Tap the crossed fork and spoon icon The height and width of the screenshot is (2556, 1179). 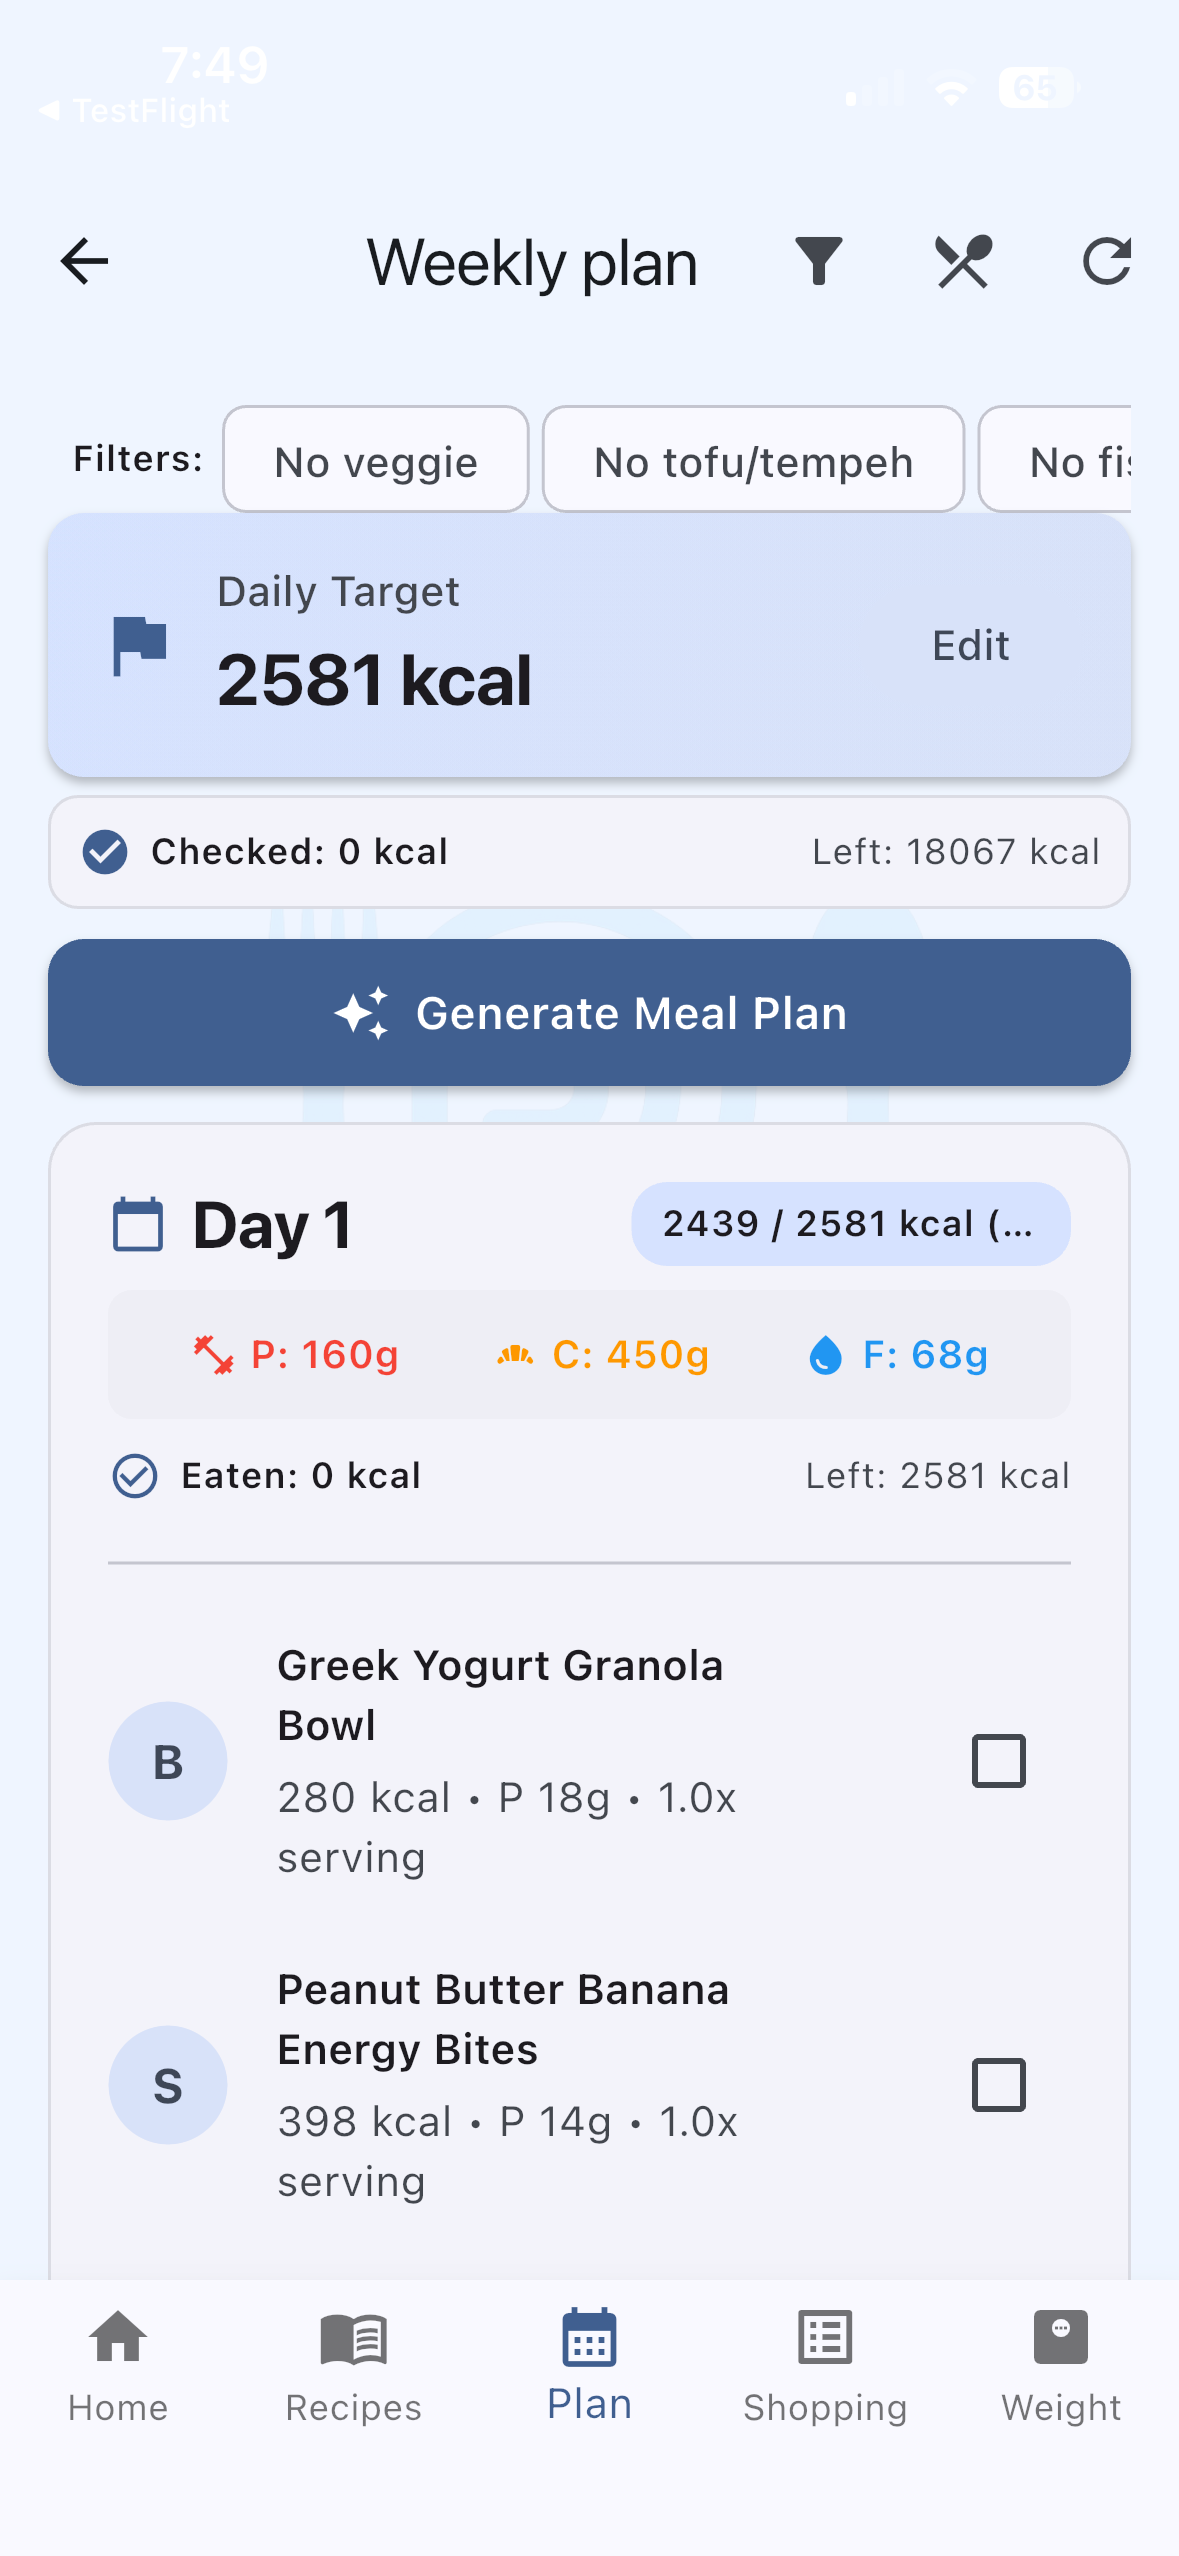963,262
